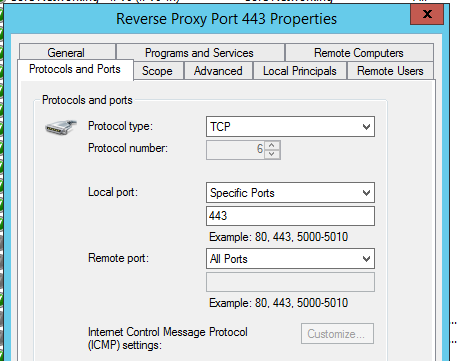Screen dimensions: 463x361
Task: Open the Local Principals tab
Action: click(300, 71)
